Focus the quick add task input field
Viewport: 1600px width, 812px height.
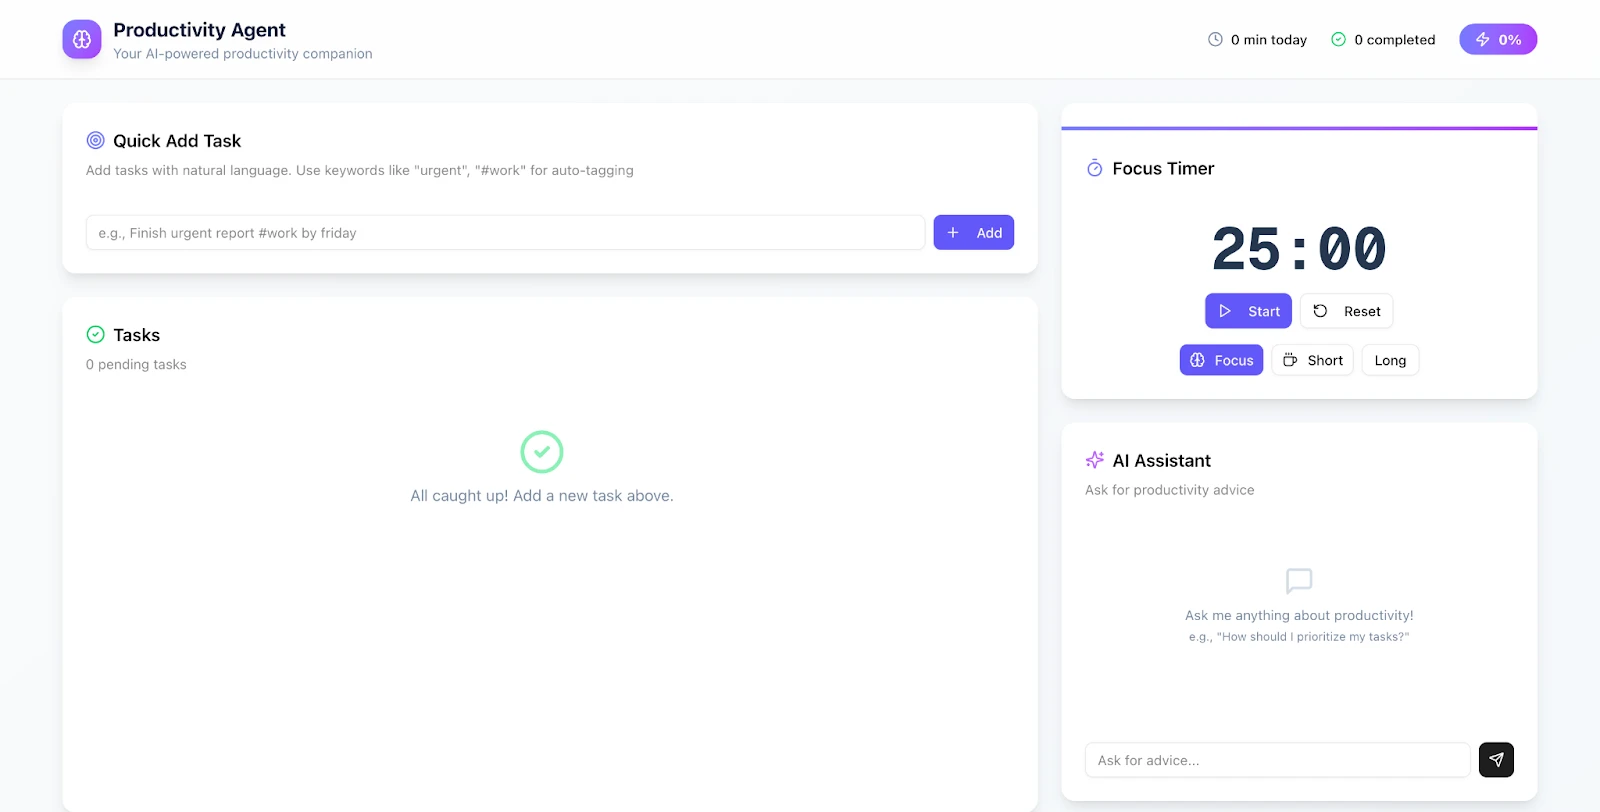[x=505, y=233]
